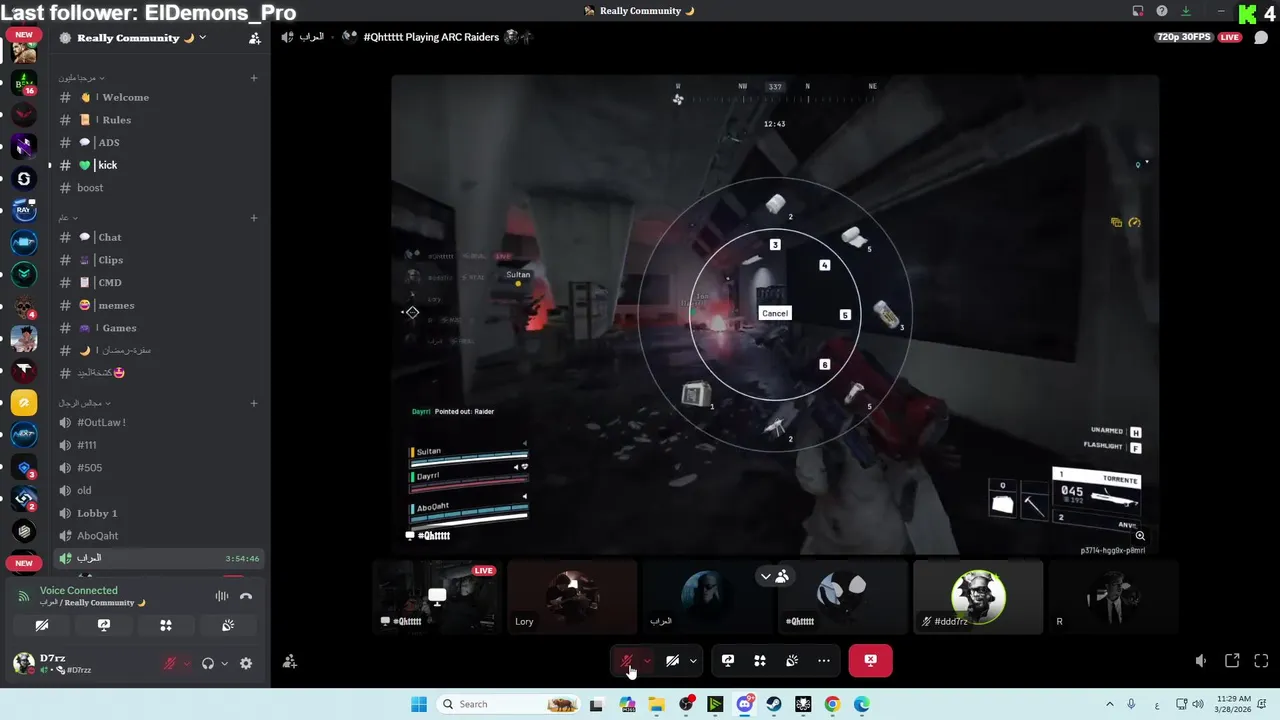The width and height of the screenshot is (1280, 720).
Task: Toggle deafen headphones next to D7rz
Action: 208,663
